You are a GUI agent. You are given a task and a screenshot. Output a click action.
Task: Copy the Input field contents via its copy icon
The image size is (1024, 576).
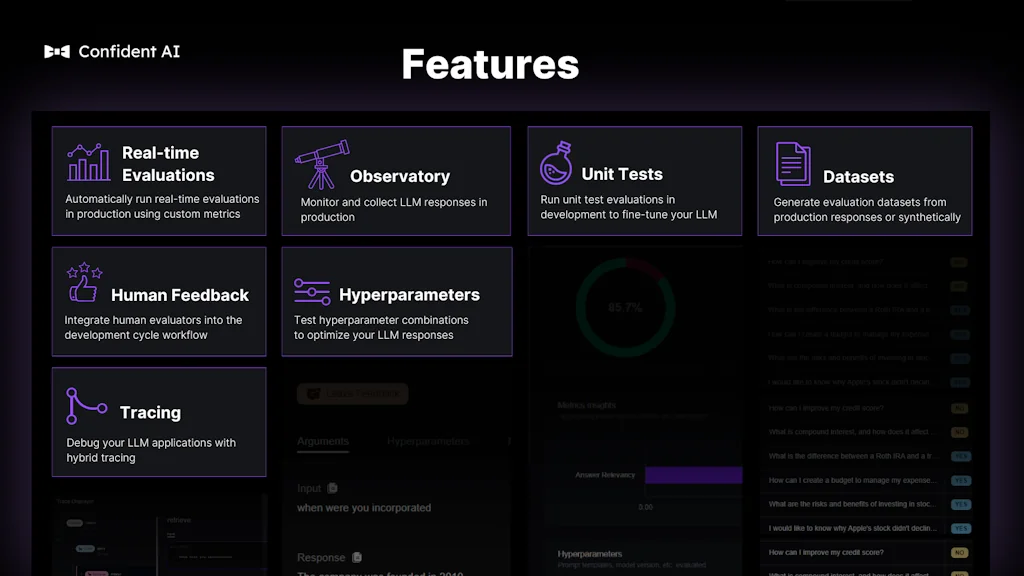coord(332,488)
